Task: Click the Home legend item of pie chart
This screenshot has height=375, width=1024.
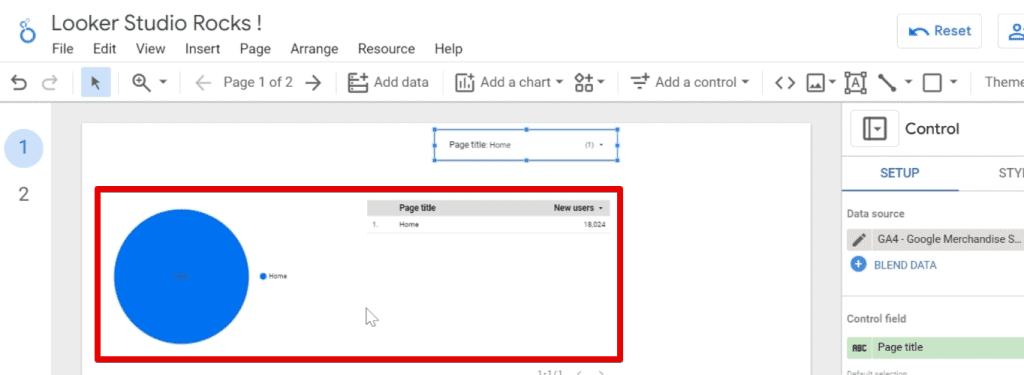Action: (x=274, y=276)
